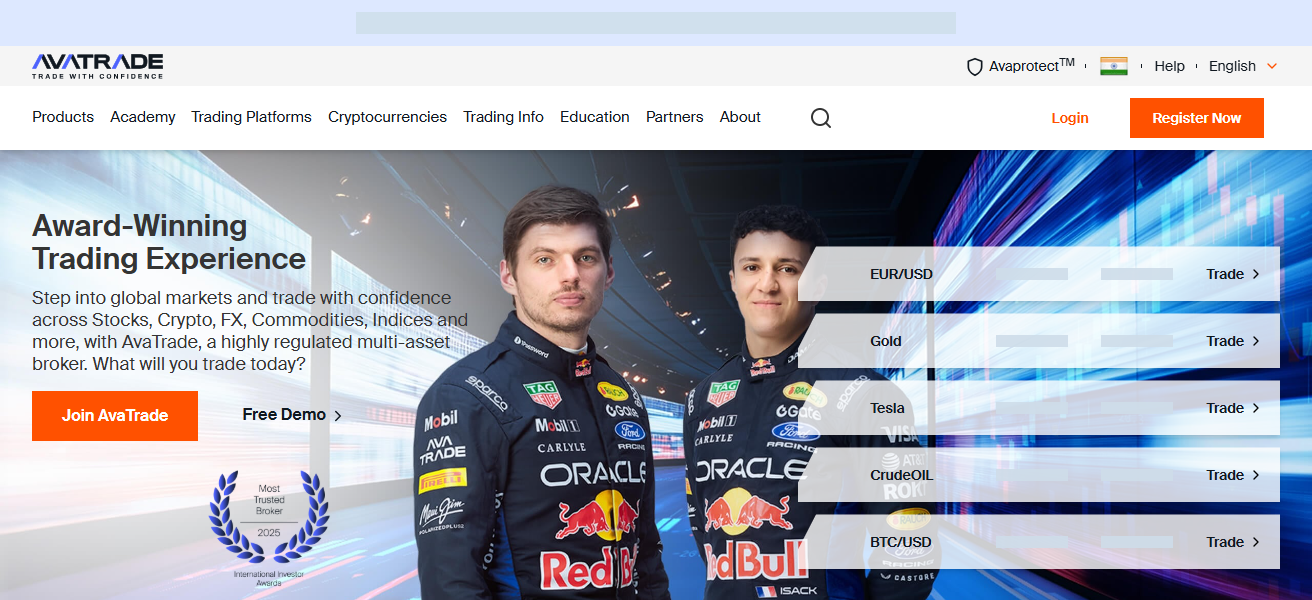Viewport: 1312px width, 600px height.
Task: Select the India flag icon
Action: tap(1114, 66)
